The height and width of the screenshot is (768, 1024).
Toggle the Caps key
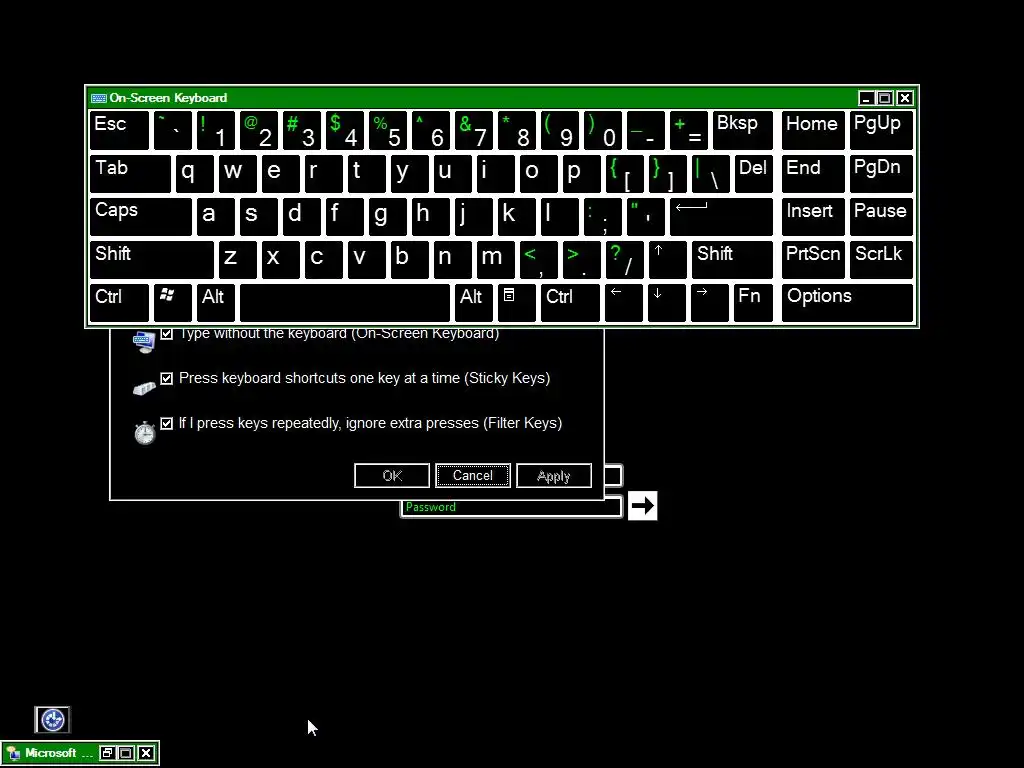[x=141, y=216]
